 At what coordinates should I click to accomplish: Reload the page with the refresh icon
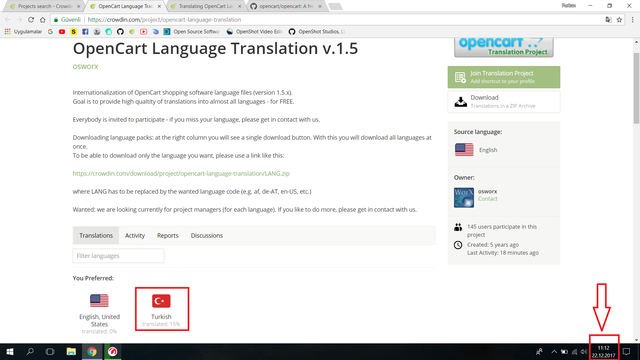[31, 20]
